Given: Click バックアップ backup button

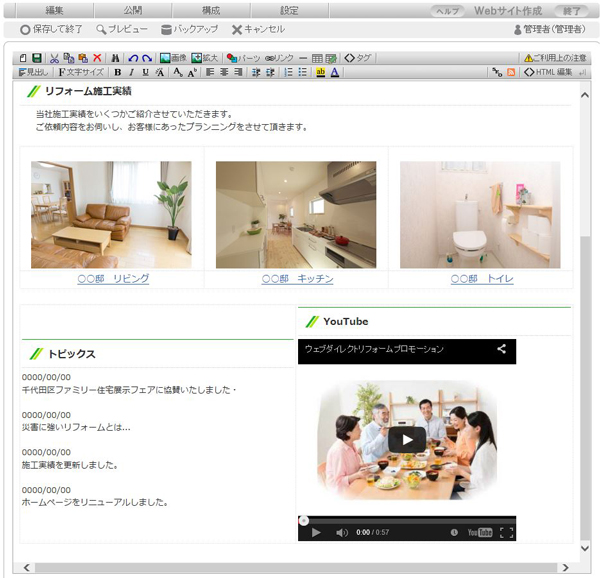Looking at the screenshot, I should (189, 29).
